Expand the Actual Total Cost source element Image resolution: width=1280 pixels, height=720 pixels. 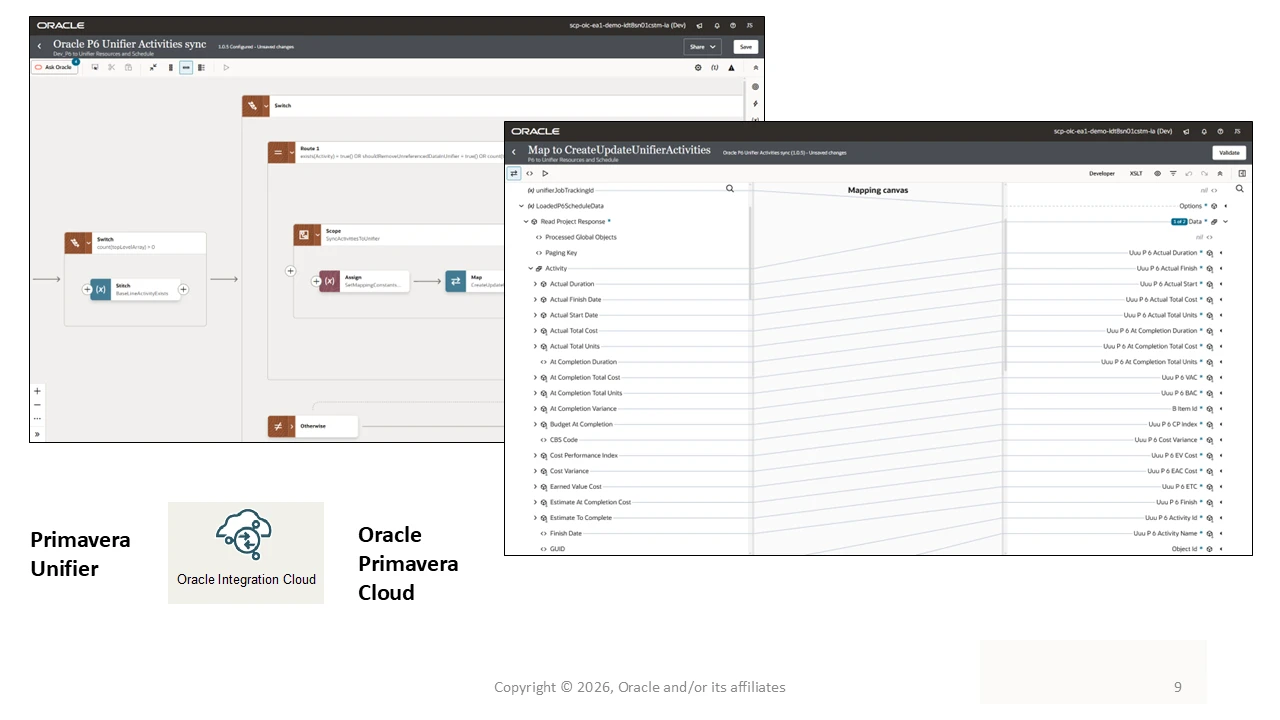[x=535, y=331]
